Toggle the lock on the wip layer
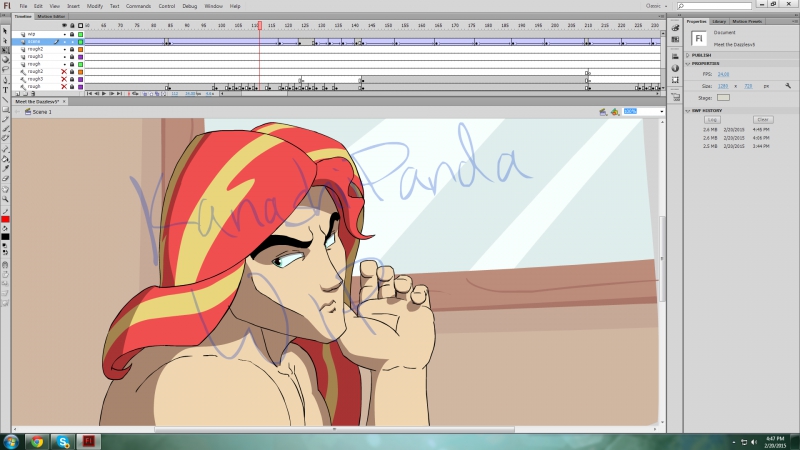This screenshot has width=800, height=450. pyautogui.click(x=72, y=34)
